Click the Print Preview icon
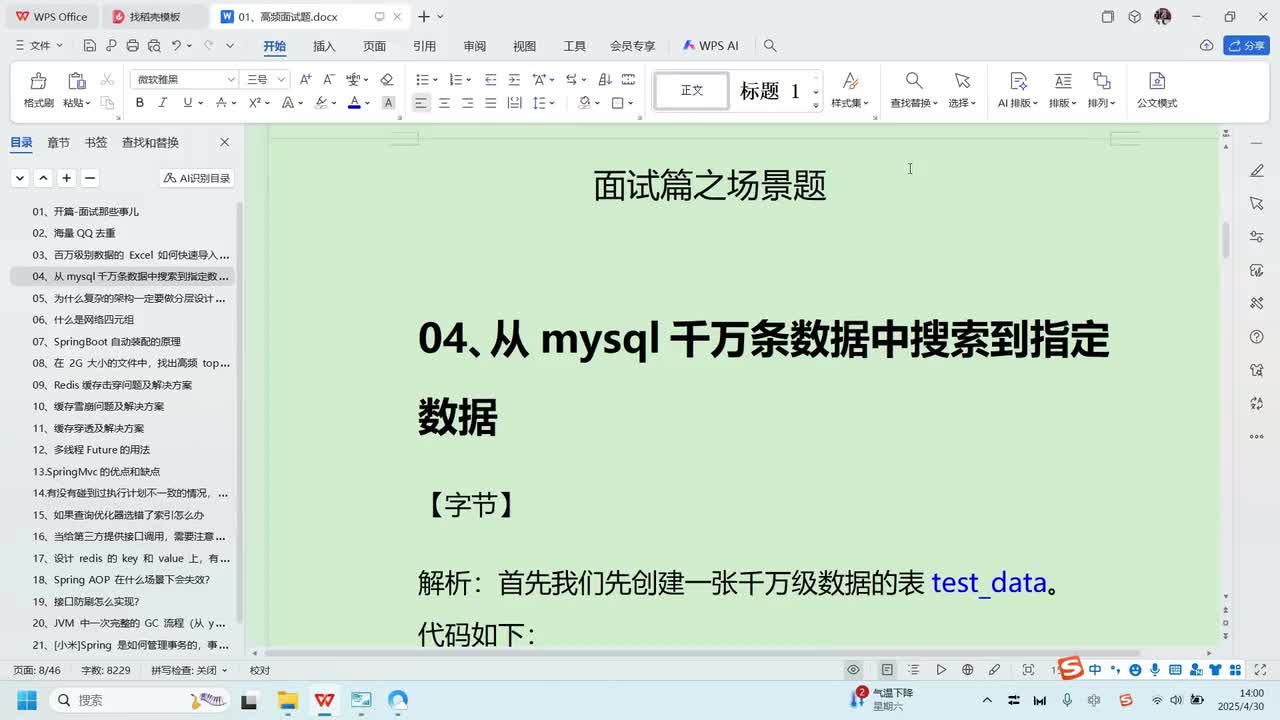This screenshot has width=1280, height=720. pos(154,46)
